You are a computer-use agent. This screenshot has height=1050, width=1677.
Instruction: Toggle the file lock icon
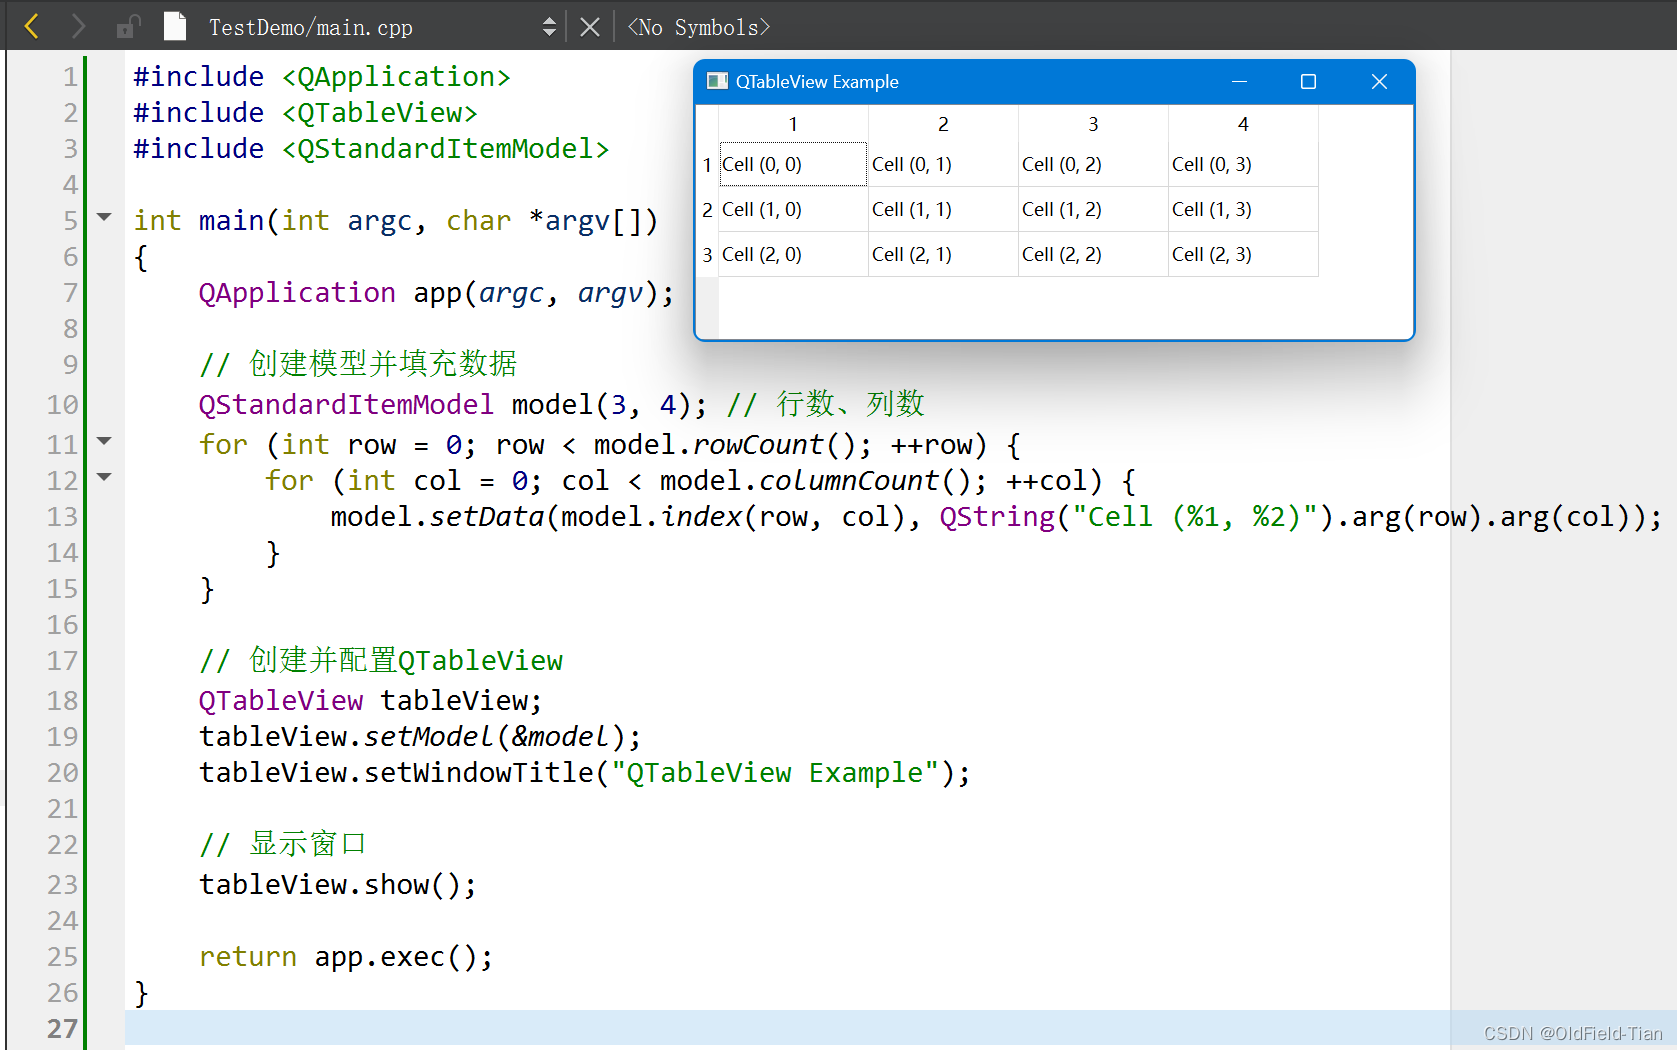coord(128,27)
